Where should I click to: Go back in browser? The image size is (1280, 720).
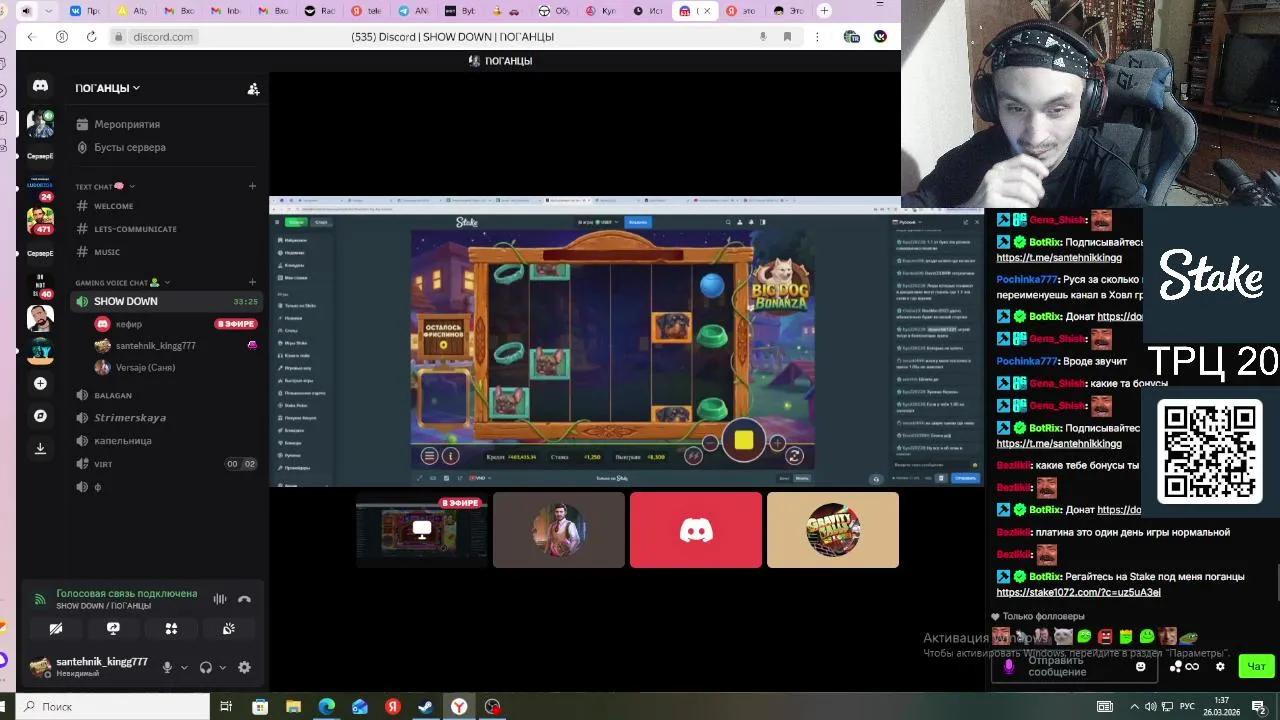(x=31, y=37)
